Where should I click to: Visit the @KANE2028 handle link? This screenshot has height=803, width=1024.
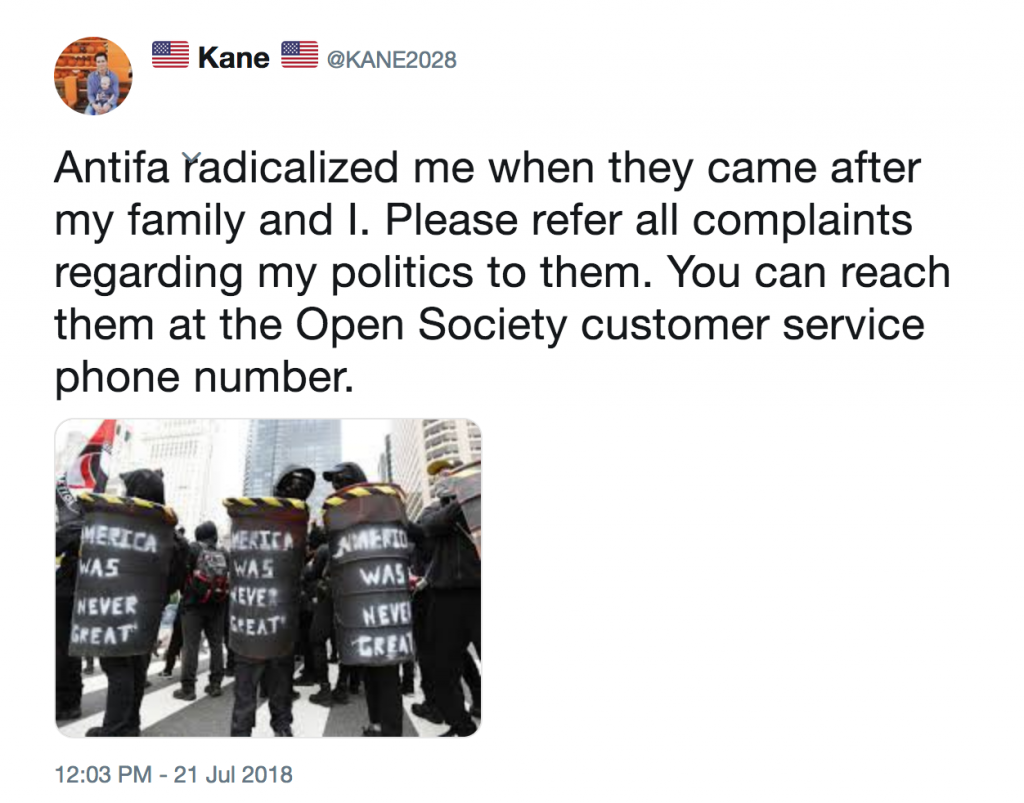391,60
